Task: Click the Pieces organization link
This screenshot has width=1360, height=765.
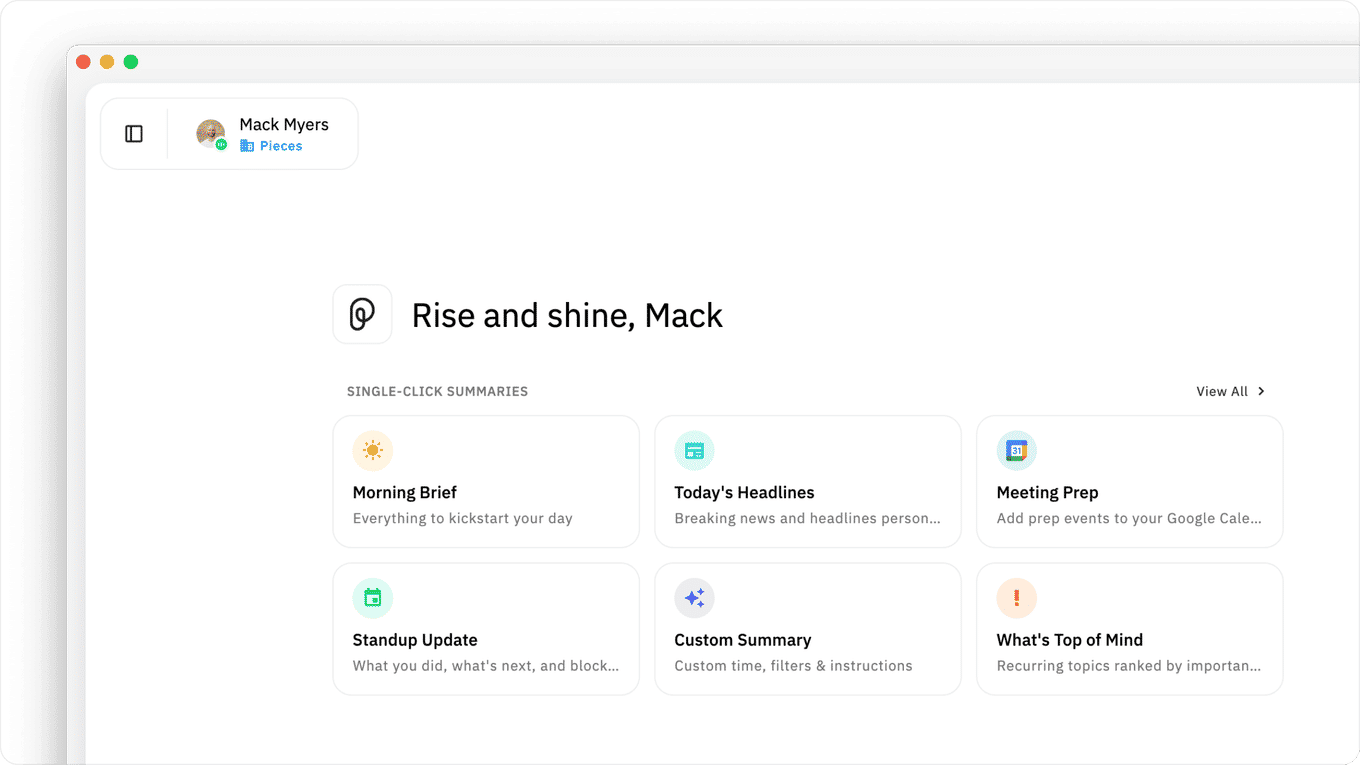Action: [x=271, y=146]
